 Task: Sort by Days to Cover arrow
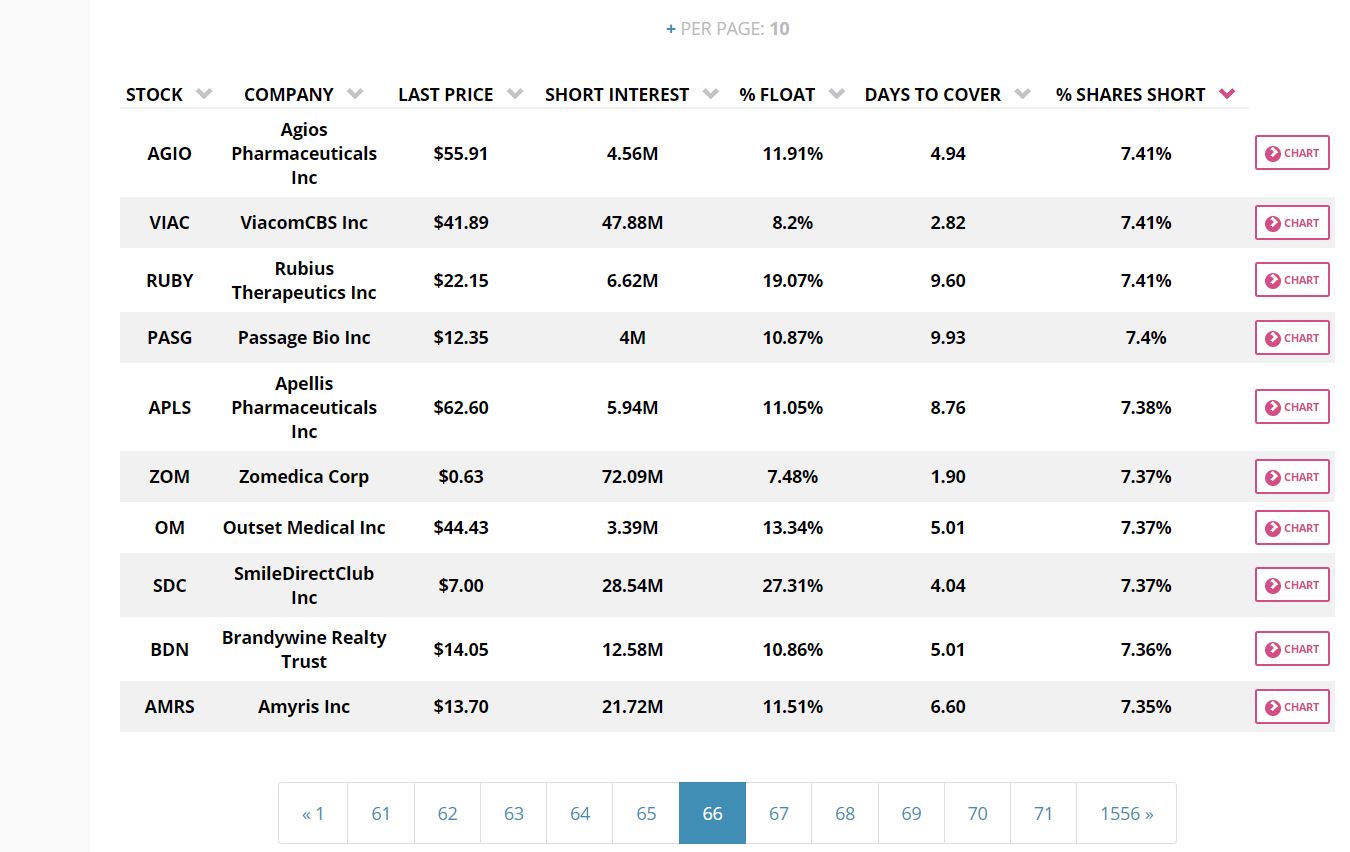(x=1022, y=94)
